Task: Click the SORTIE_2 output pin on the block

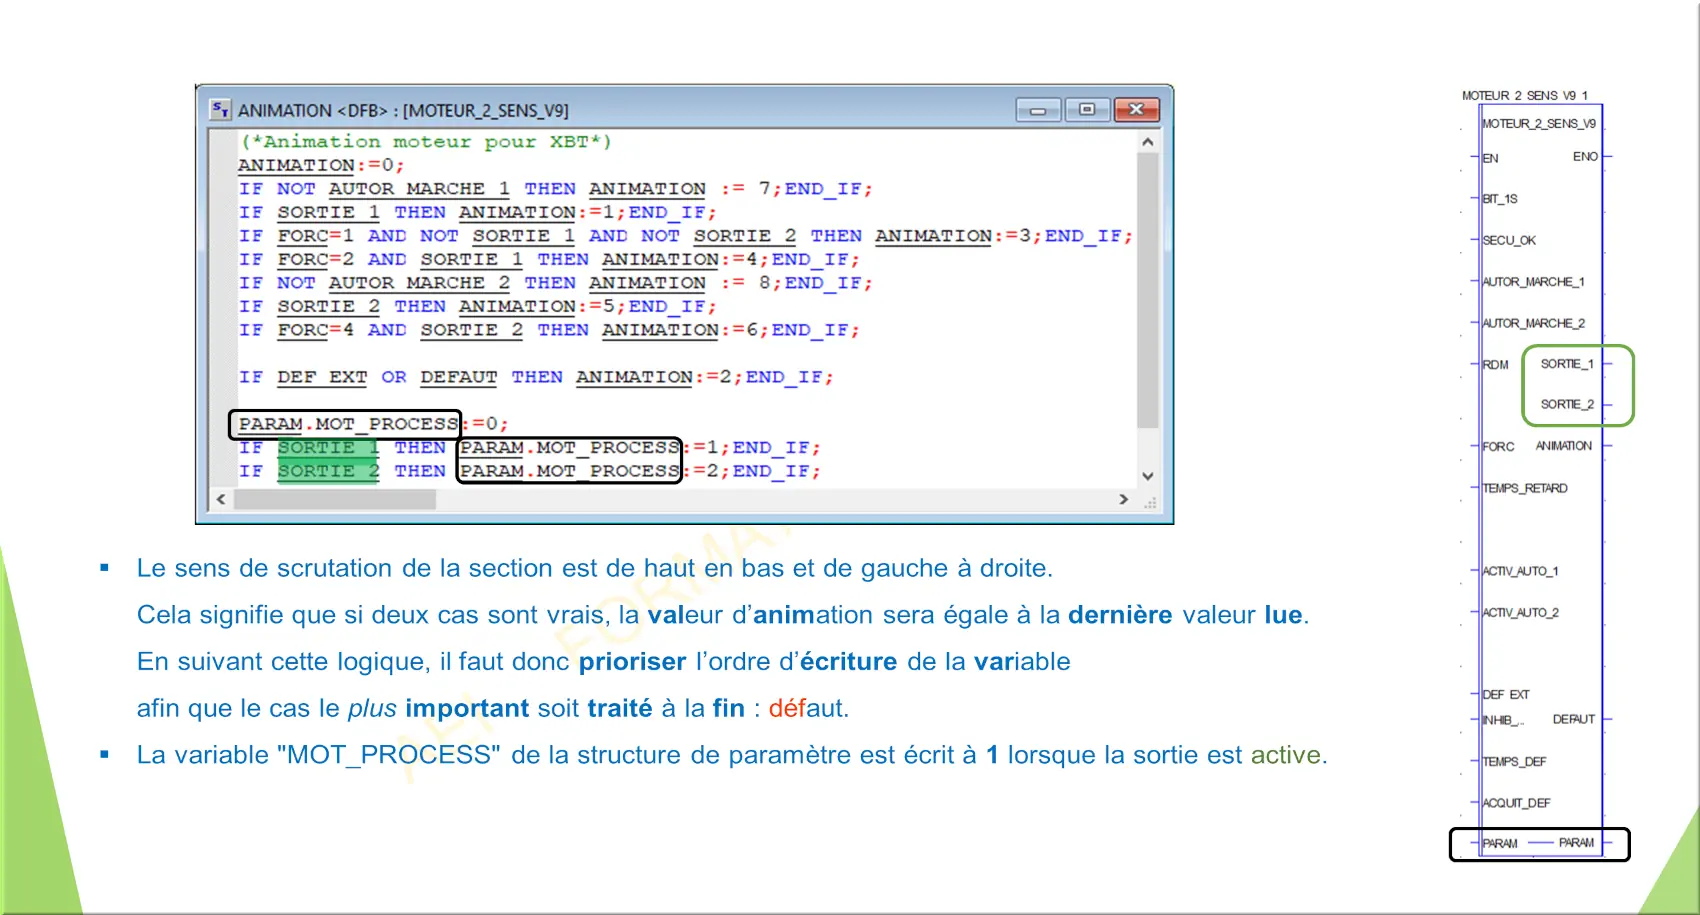Action: 1567,404
